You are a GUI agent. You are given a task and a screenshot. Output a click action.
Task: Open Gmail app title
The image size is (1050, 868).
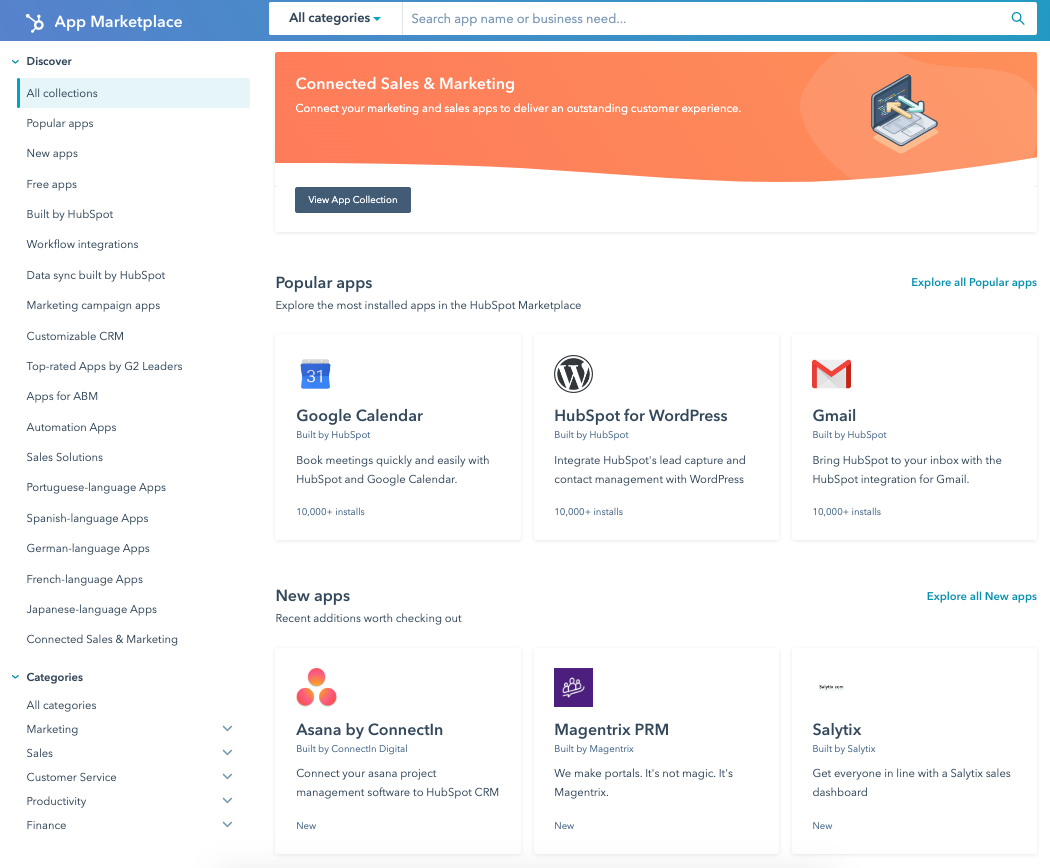point(834,416)
